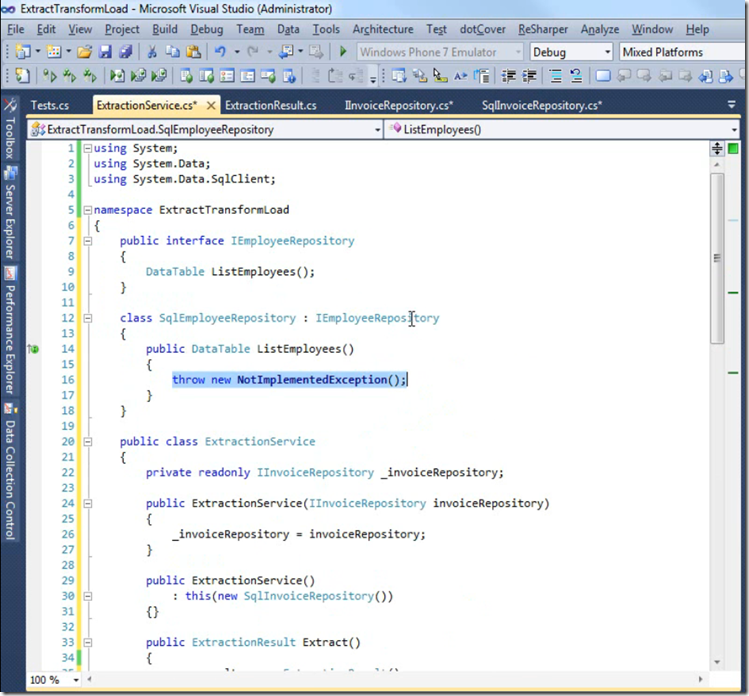The width and height of the screenshot is (749, 696).
Task: Click the Display Word Completion icon
Action: 460,76
